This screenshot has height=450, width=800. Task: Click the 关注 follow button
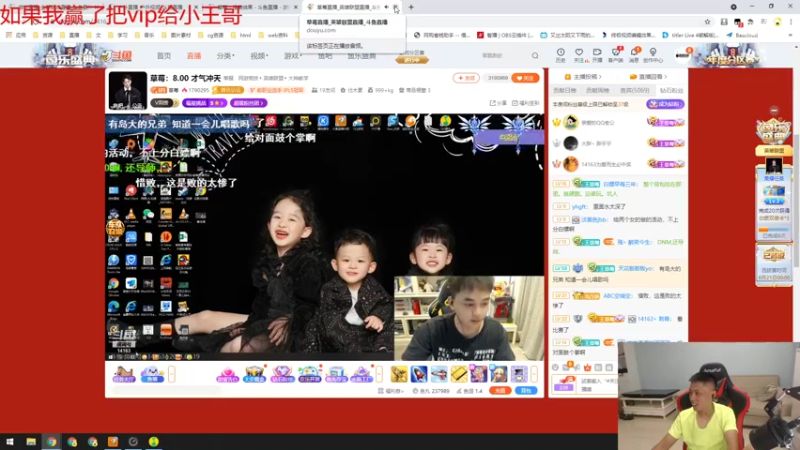(x=525, y=78)
